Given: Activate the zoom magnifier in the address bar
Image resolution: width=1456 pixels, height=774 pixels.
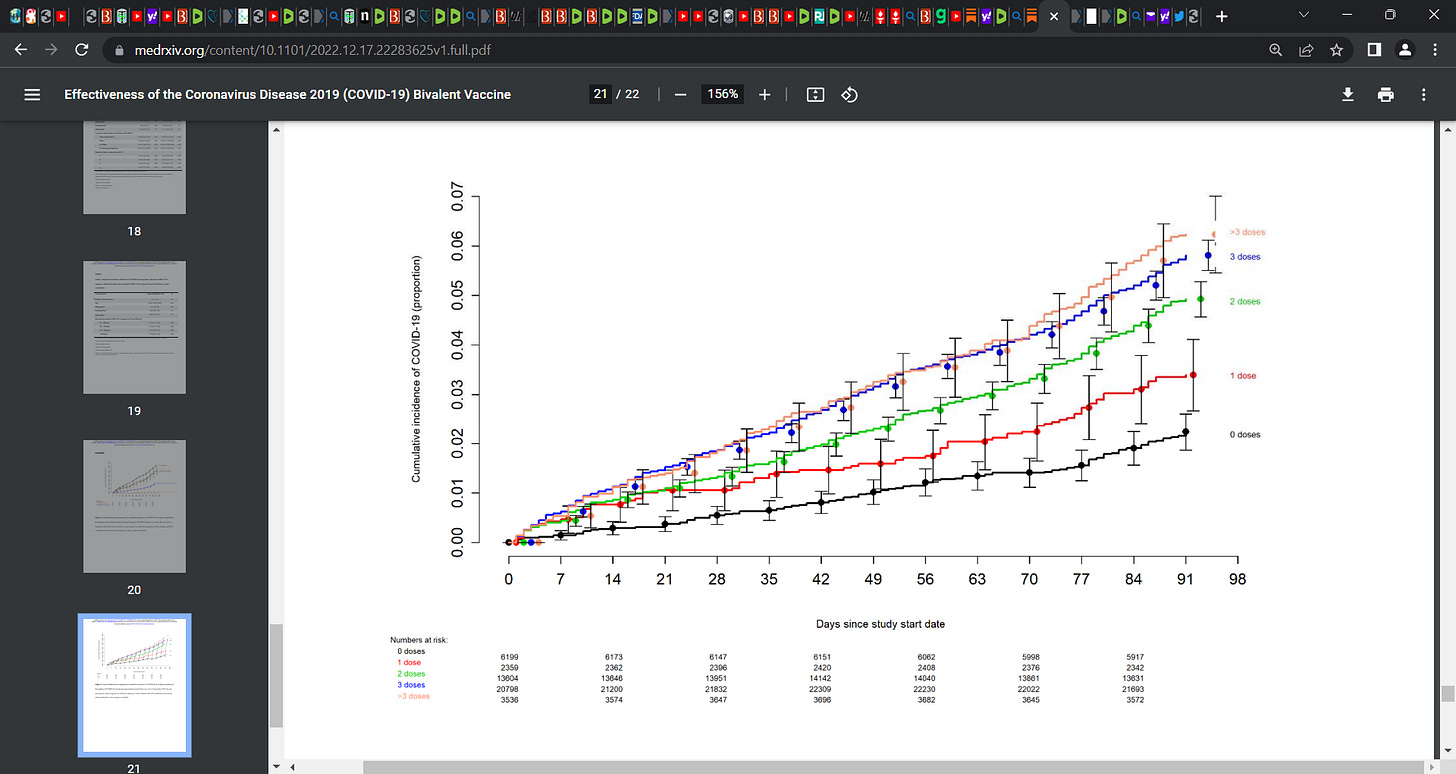Looking at the screenshot, I should (x=1274, y=49).
